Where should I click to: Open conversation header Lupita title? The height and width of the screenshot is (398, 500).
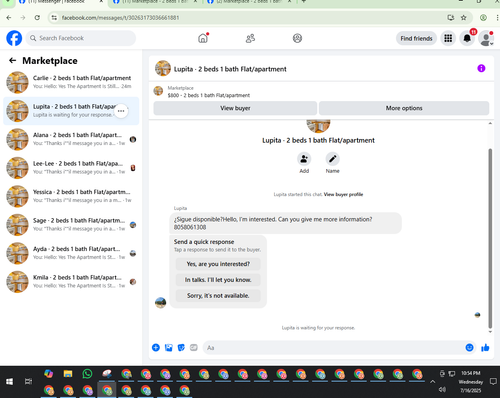click(x=230, y=69)
